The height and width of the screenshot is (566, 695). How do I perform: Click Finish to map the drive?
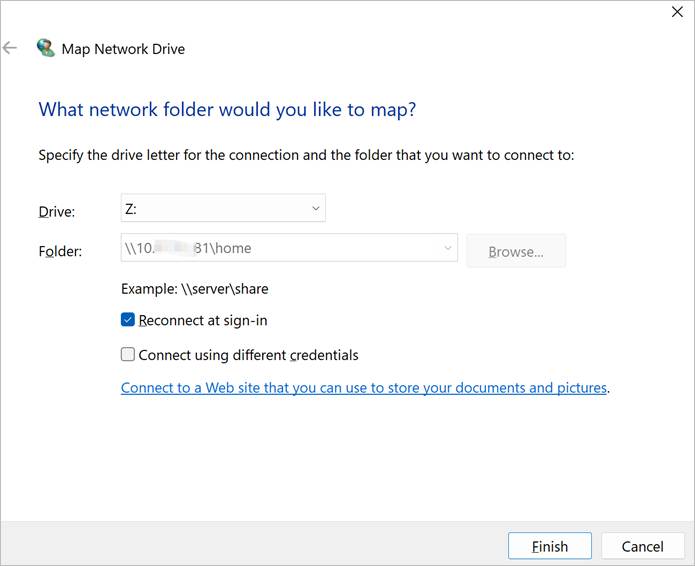coord(549,546)
